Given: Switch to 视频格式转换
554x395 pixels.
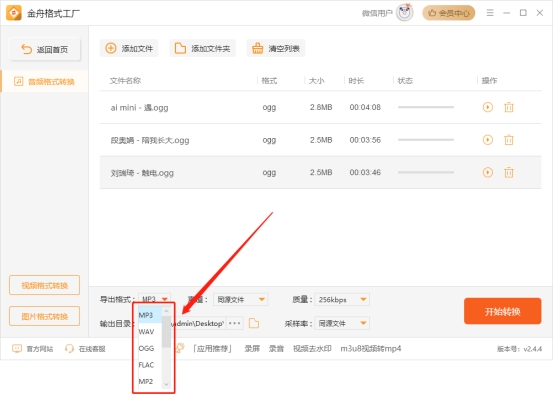Looking at the screenshot, I should coord(45,285).
